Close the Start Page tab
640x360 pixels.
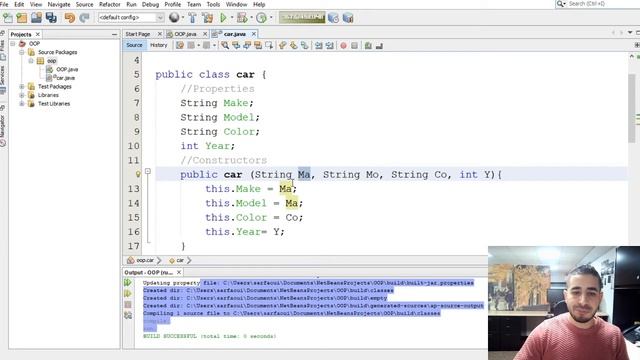[x=160, y=34]
